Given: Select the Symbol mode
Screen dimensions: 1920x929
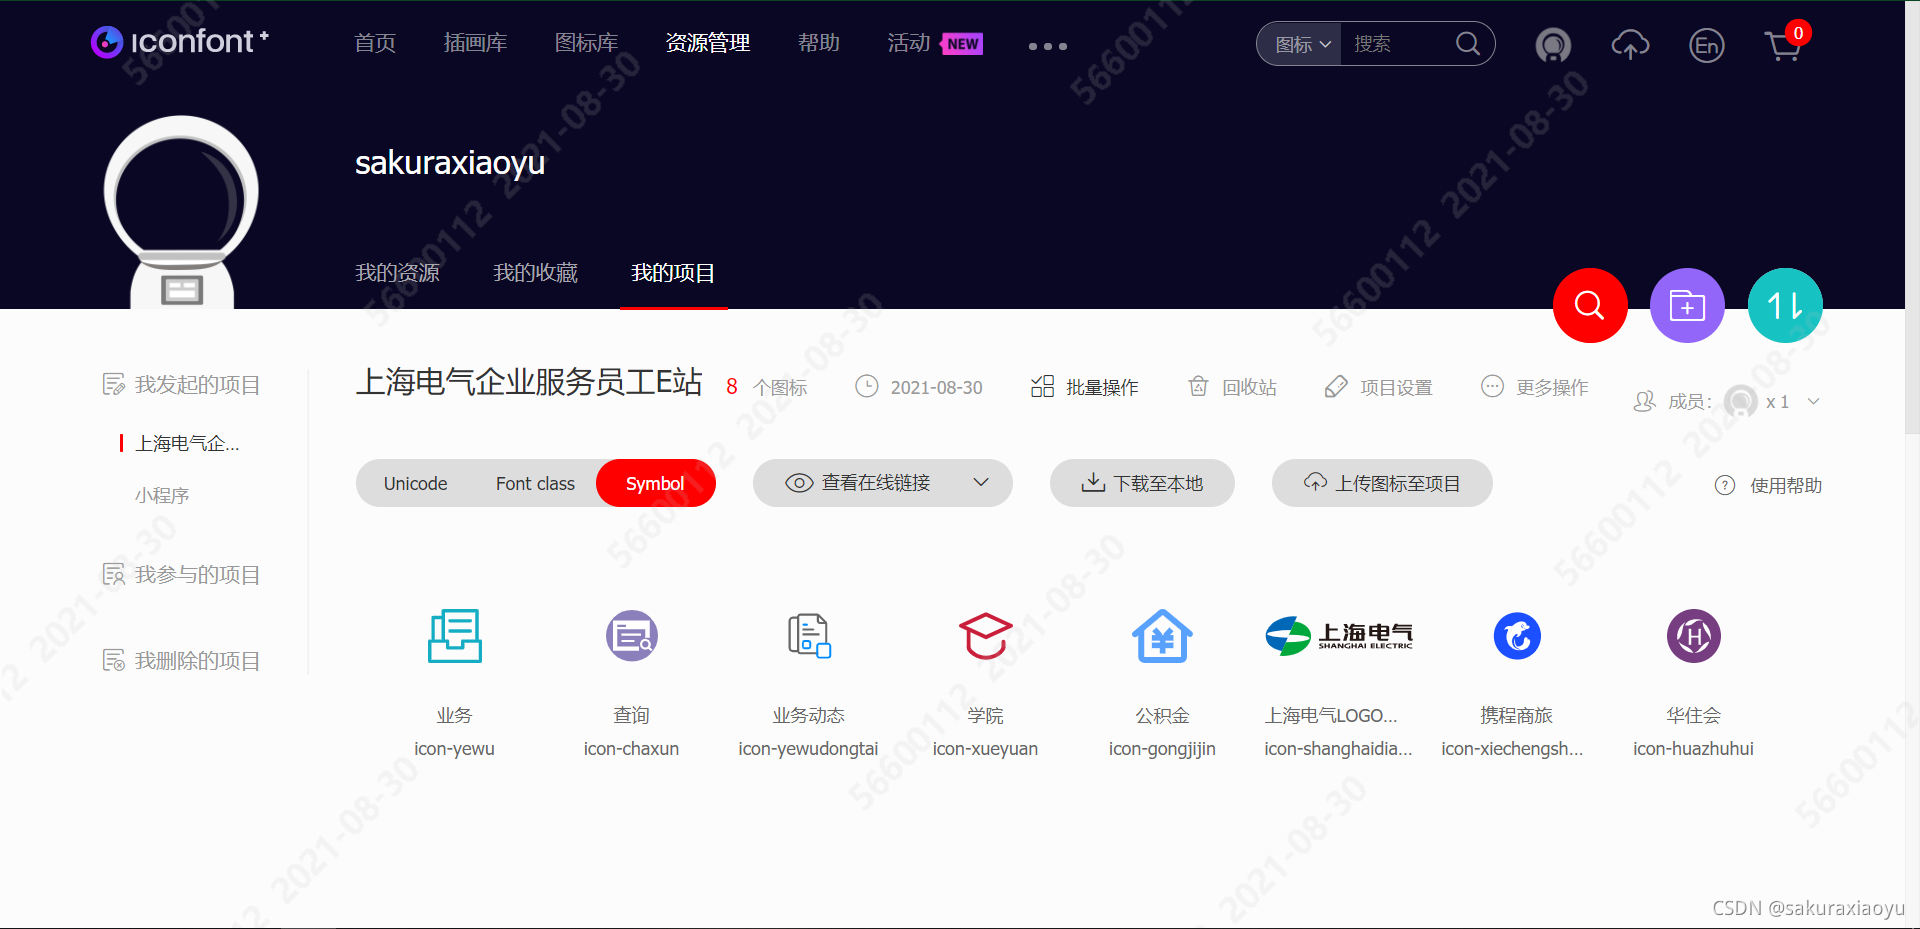Looking at the screenshot, I should (655, 483).
